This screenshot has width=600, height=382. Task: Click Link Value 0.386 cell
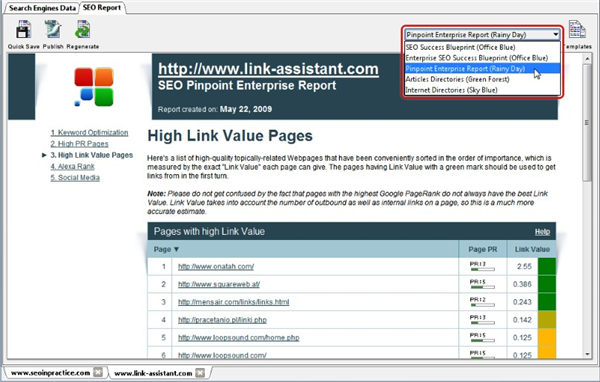(x=522, y=284)
